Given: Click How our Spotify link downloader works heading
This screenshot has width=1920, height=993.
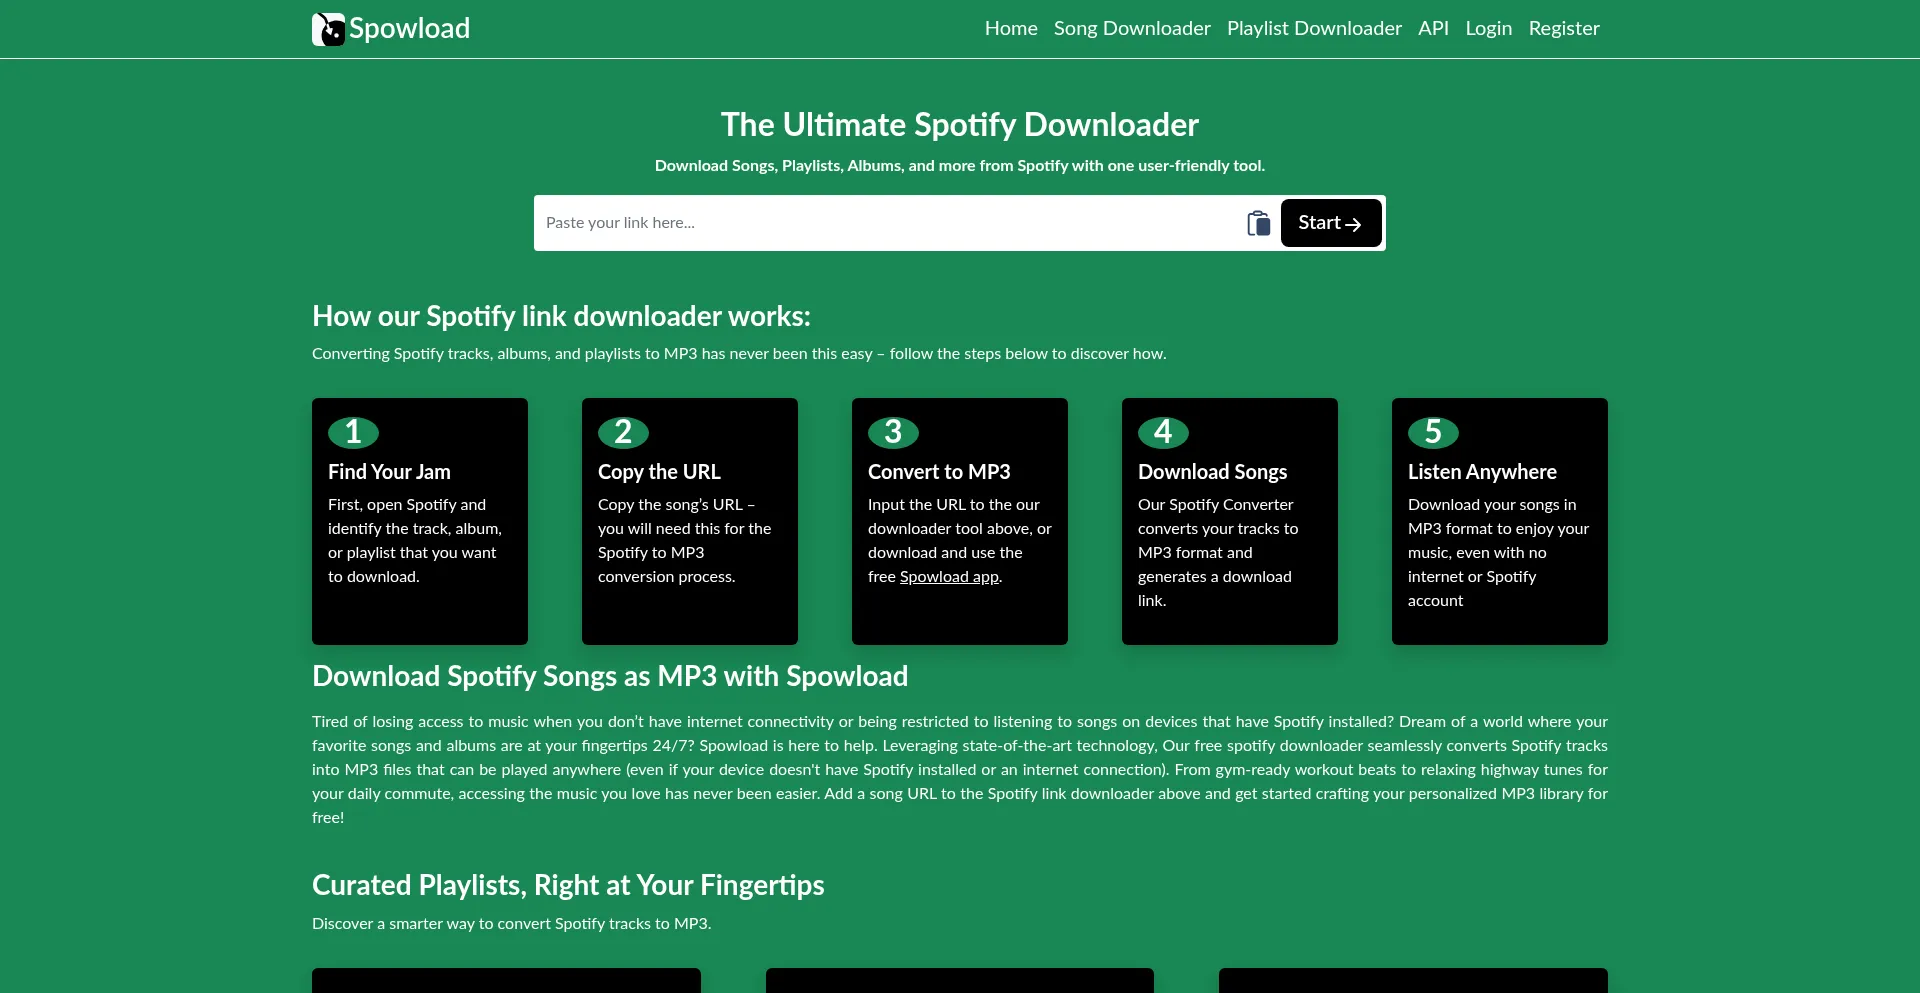Looking at the screenshot, I should (x=561, y=316).
